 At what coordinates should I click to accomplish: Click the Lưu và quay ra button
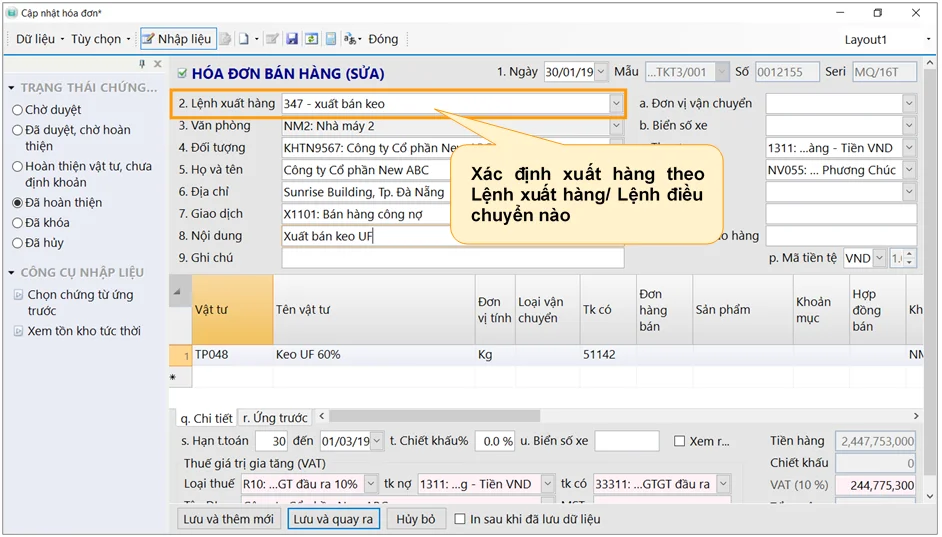coord(333,519)
